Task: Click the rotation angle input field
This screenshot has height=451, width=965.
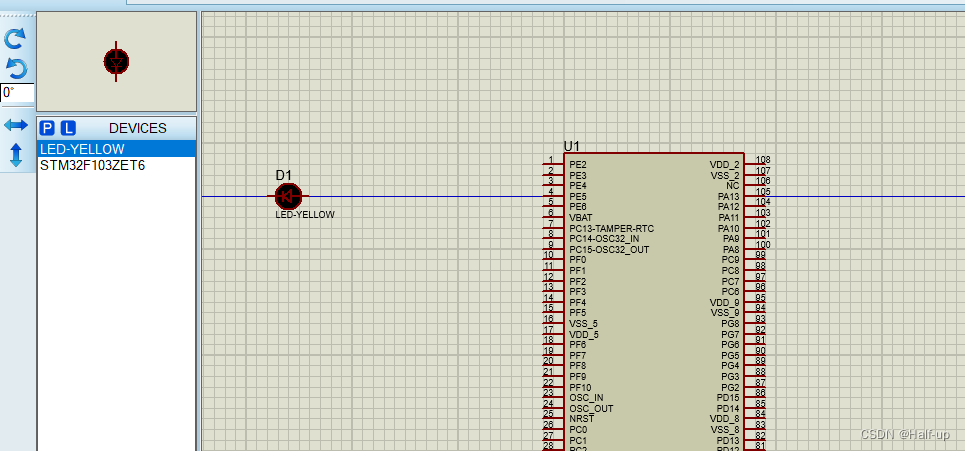Action: [x=17, y=93]
